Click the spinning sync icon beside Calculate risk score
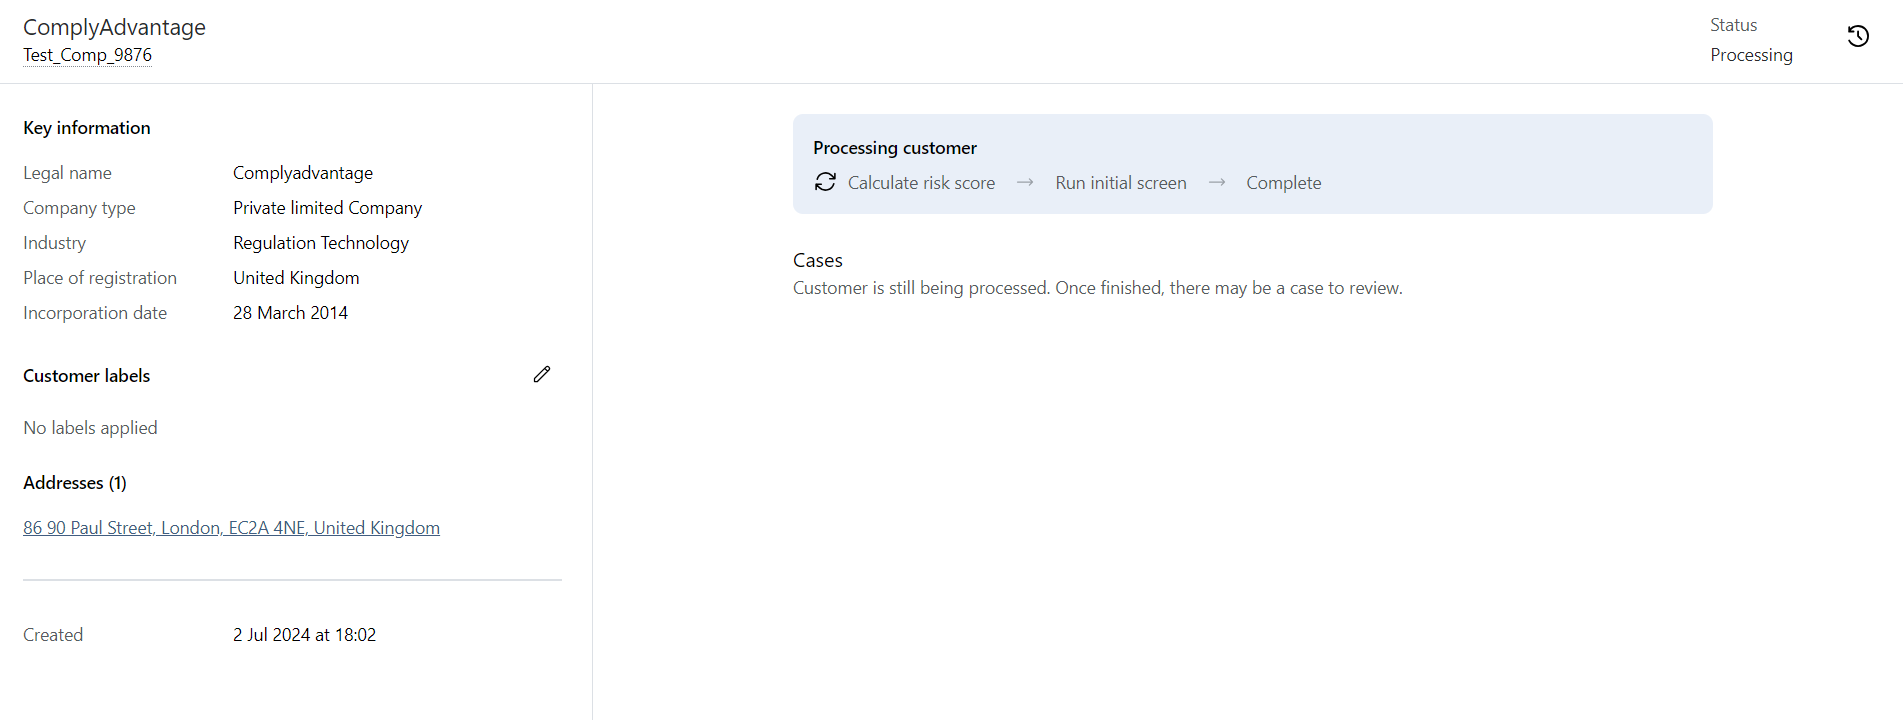 coord(825,182)
